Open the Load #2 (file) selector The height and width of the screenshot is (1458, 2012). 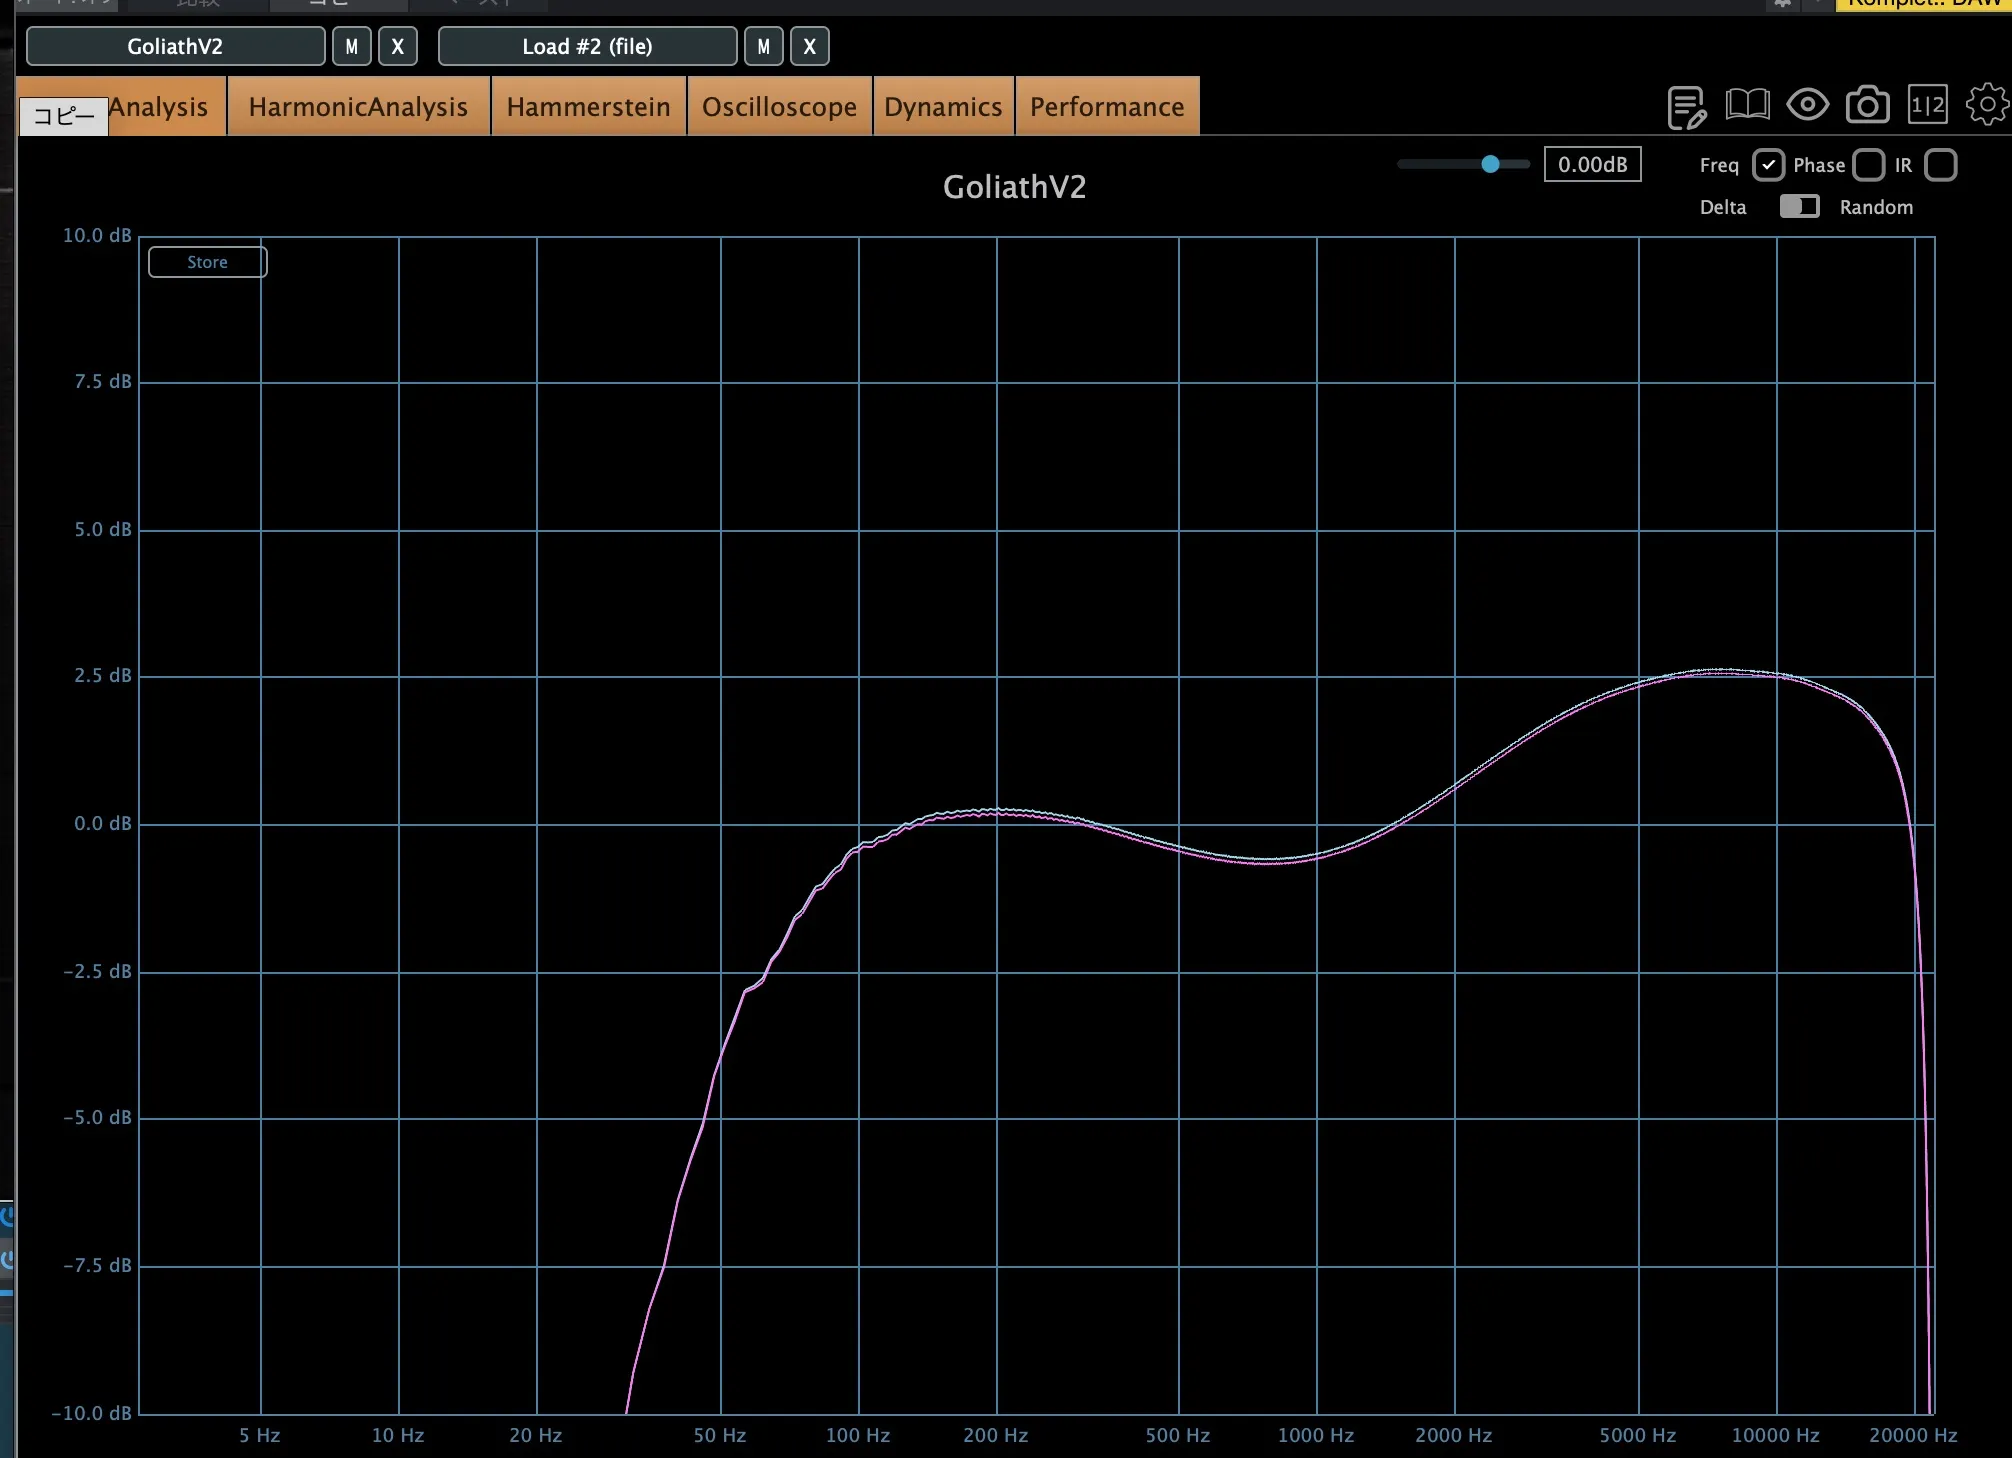(587, 47)
